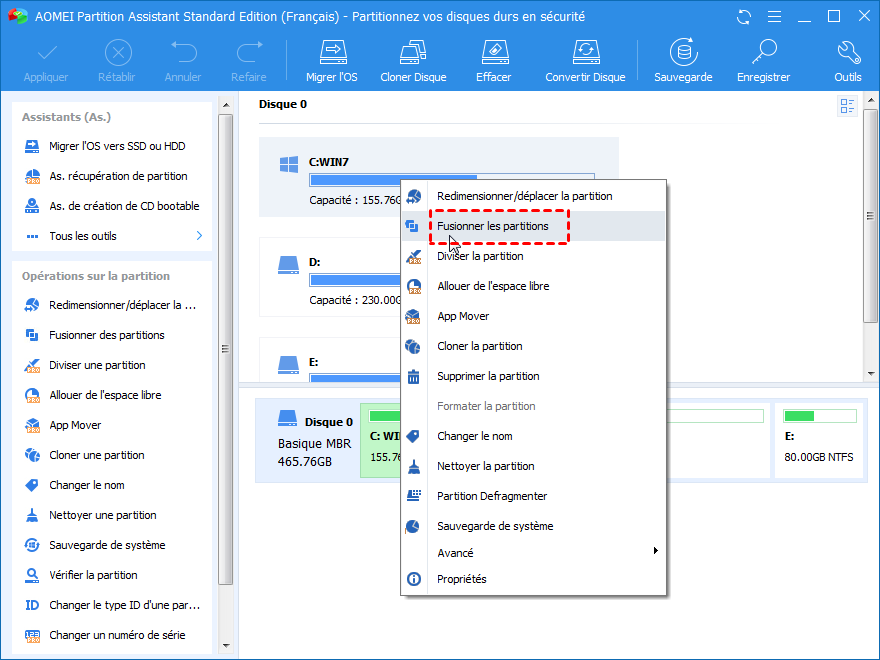Toggle the disk list view mode icon
The width and height of the screenshot is (880, 660).
tap(847, 106)
